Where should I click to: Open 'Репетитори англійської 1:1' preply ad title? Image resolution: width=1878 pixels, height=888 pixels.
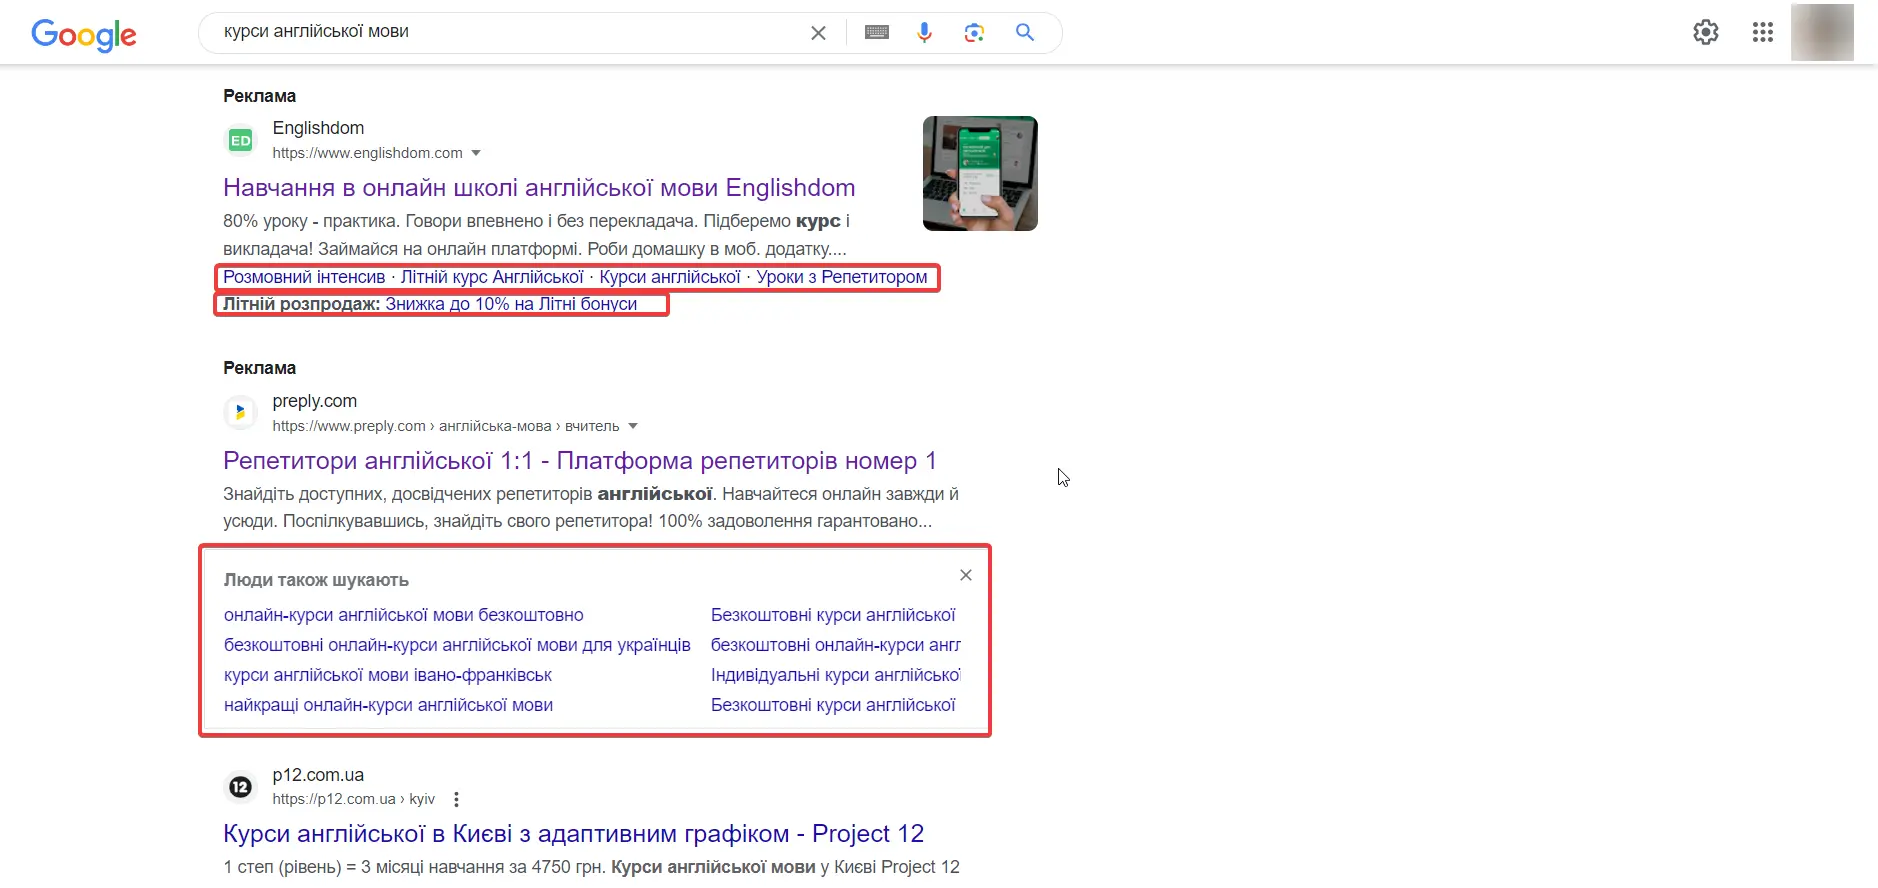coord(580,461)
